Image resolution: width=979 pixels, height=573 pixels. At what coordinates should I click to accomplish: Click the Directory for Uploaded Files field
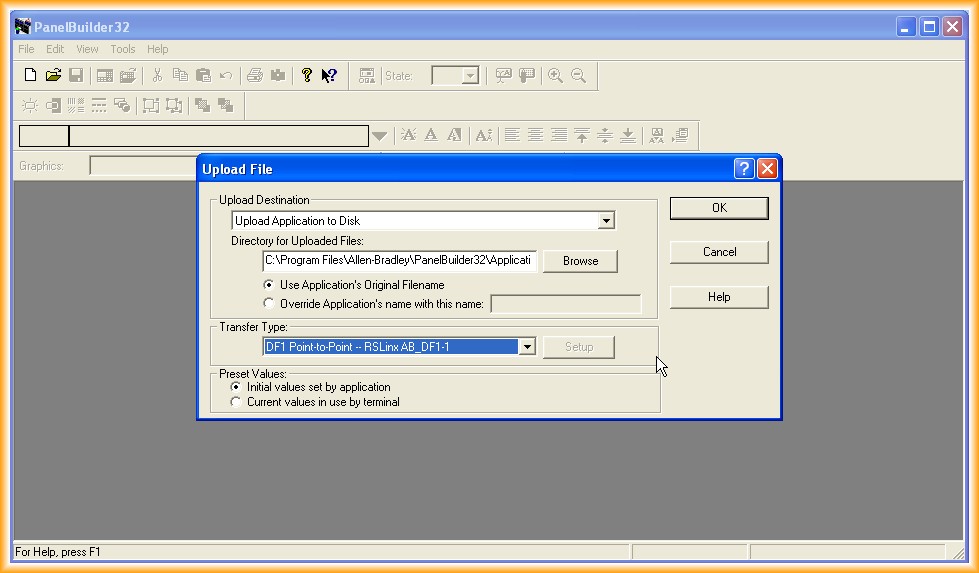tap(400, 261)
